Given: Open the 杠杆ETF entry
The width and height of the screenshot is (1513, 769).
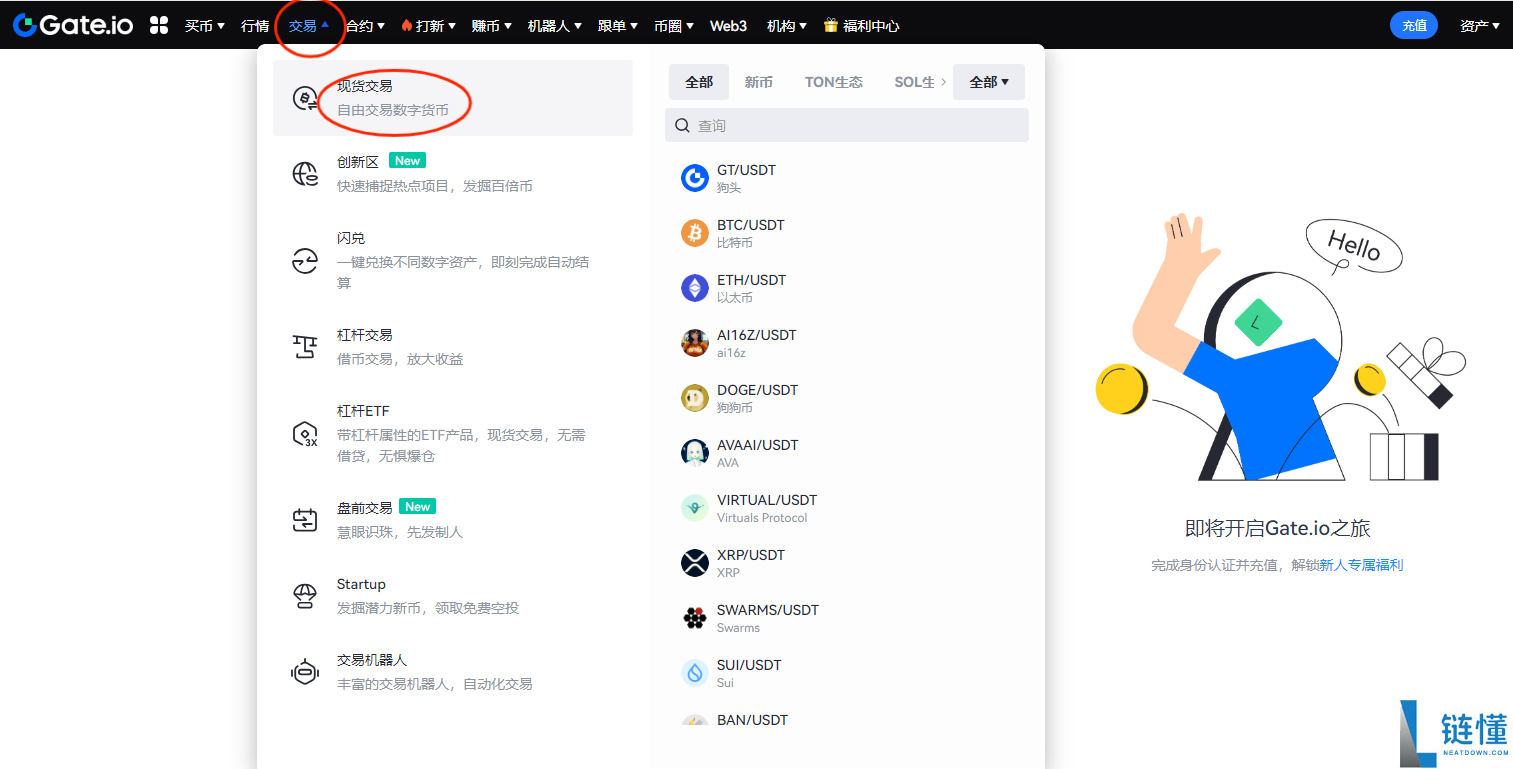Looking at the screenshot, I should coord(453,434).
